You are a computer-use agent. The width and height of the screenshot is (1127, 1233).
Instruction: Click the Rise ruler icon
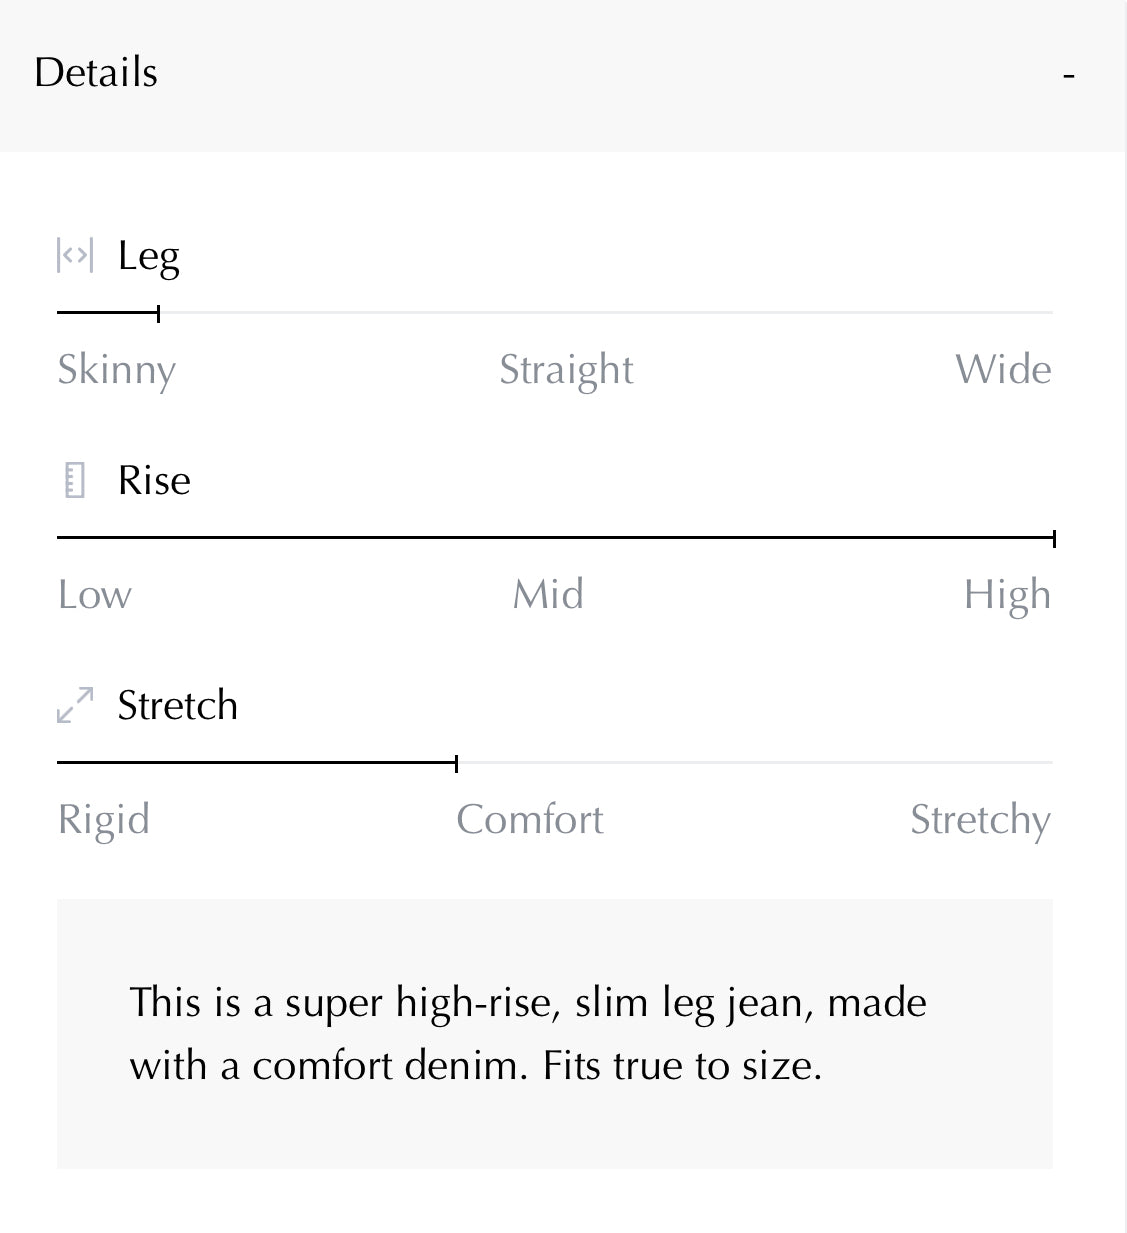(x=75, y=480)
